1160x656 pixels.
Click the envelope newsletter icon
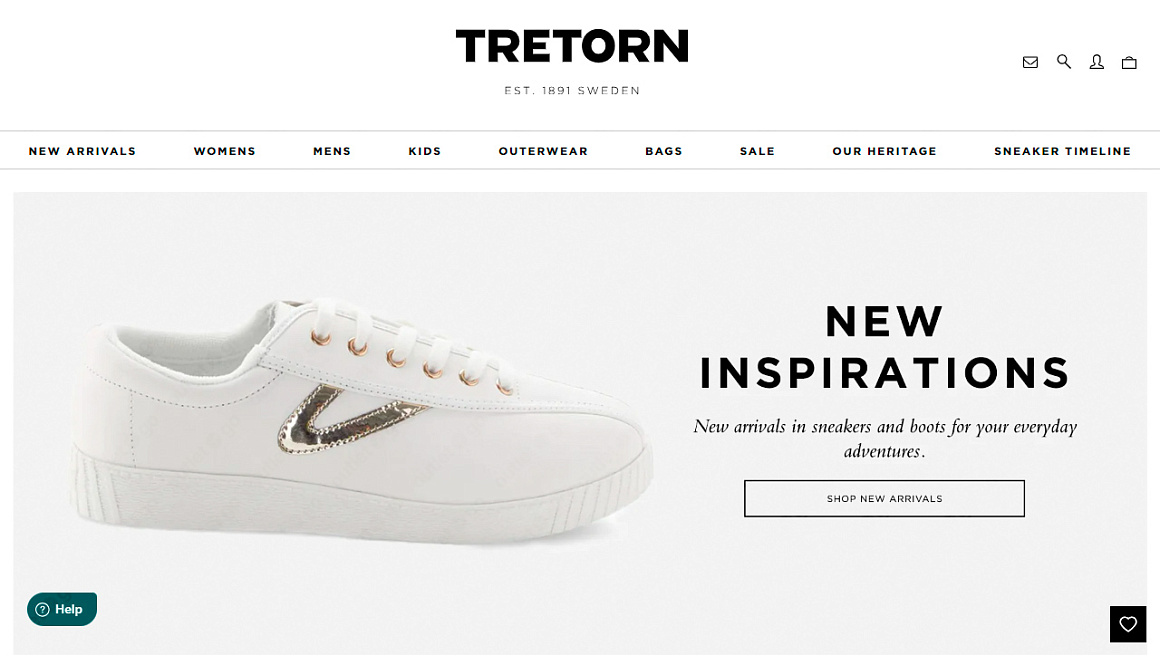[x=1030, y=62]
